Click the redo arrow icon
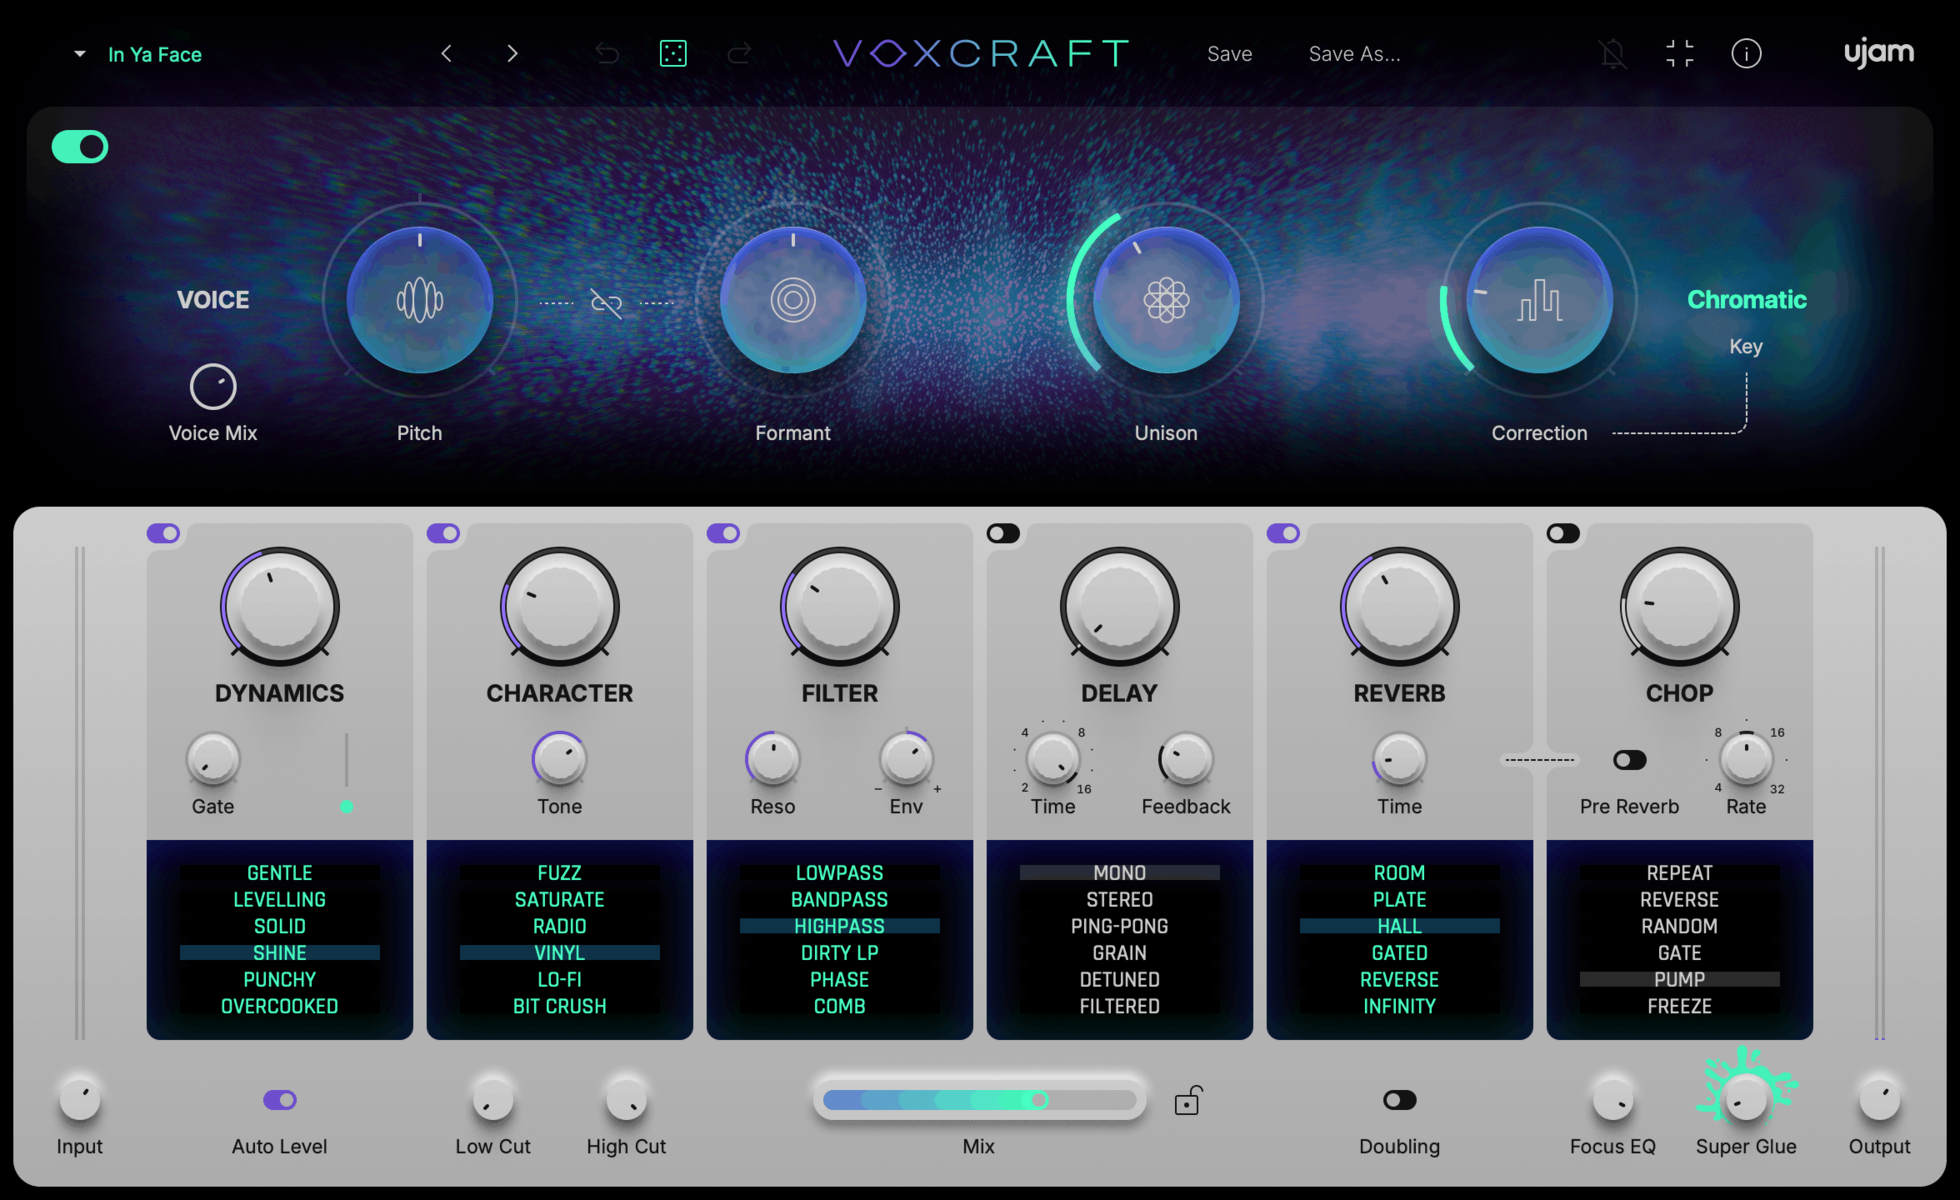 tap(740, 53)
